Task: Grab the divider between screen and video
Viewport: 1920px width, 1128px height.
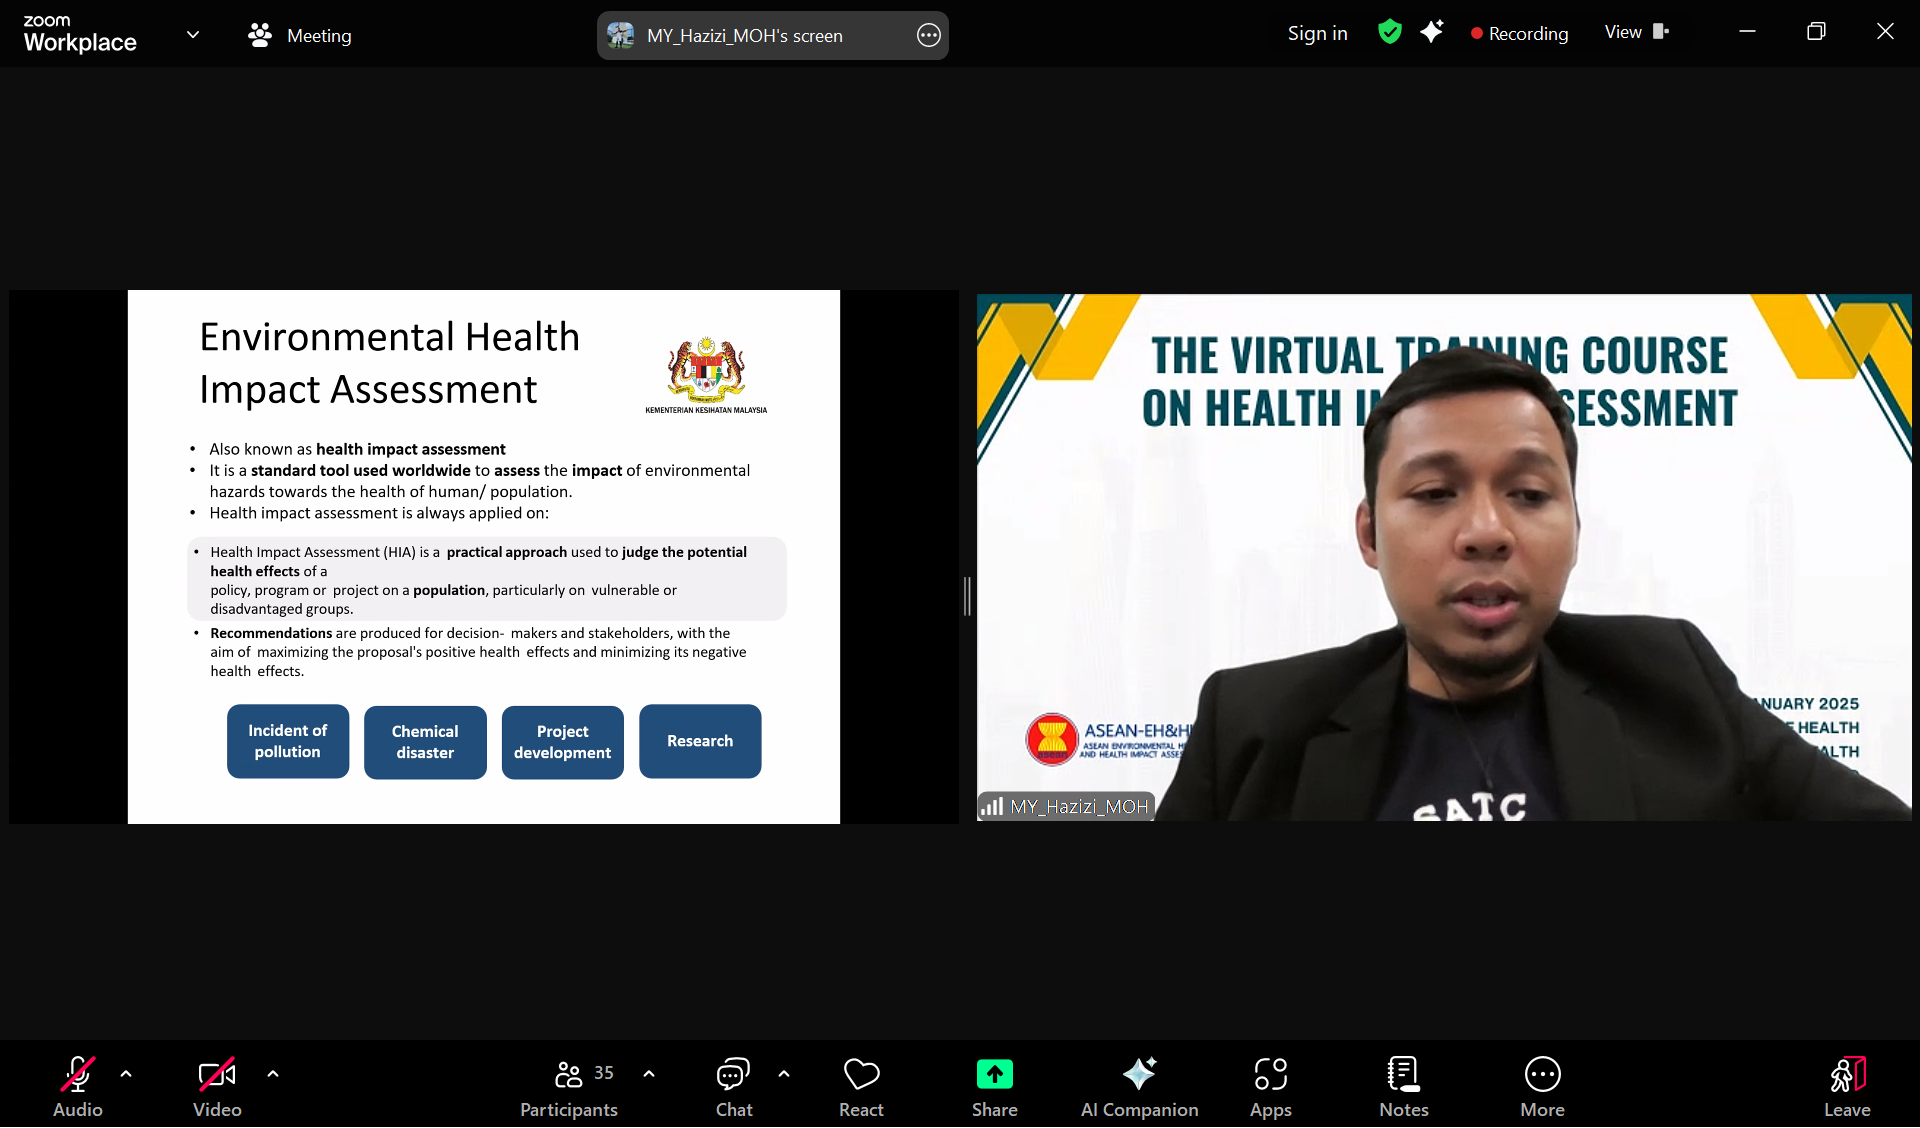Action: 967,596
